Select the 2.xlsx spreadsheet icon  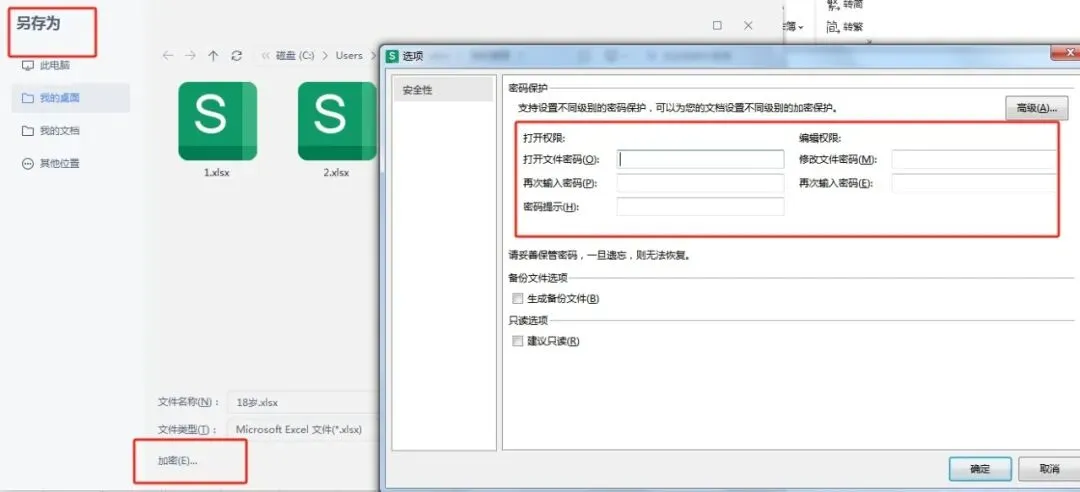pos(337,121)
